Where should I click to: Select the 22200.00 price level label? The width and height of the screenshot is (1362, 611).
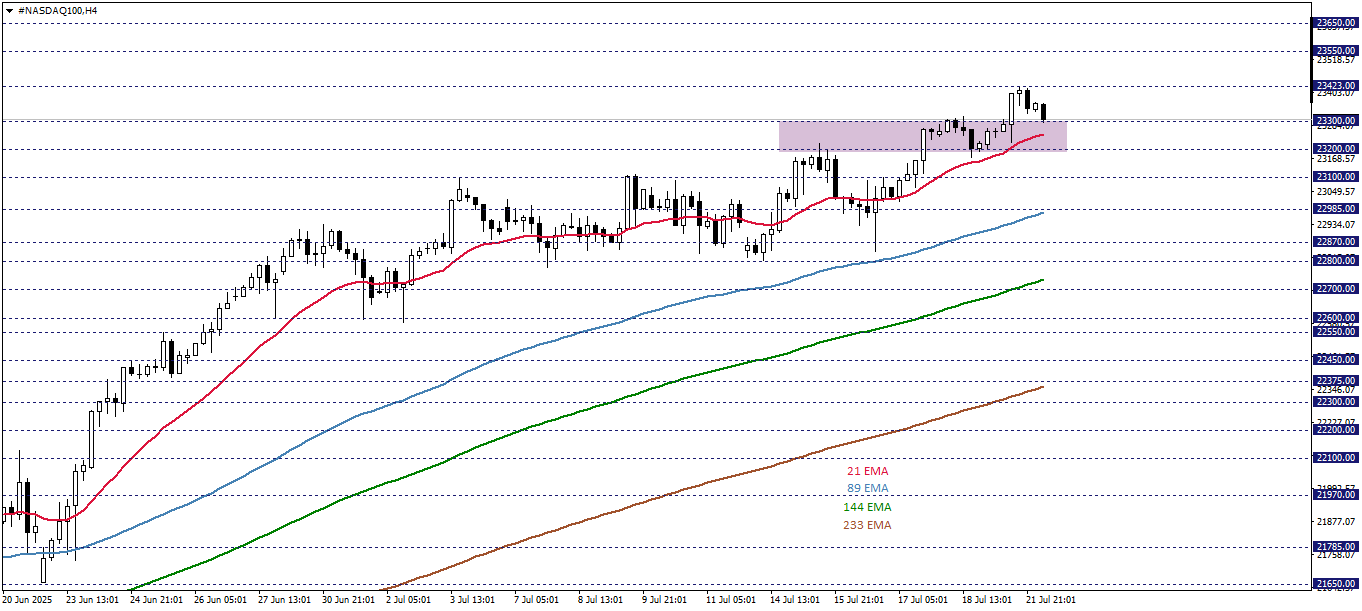click(x=1335, y=430)
